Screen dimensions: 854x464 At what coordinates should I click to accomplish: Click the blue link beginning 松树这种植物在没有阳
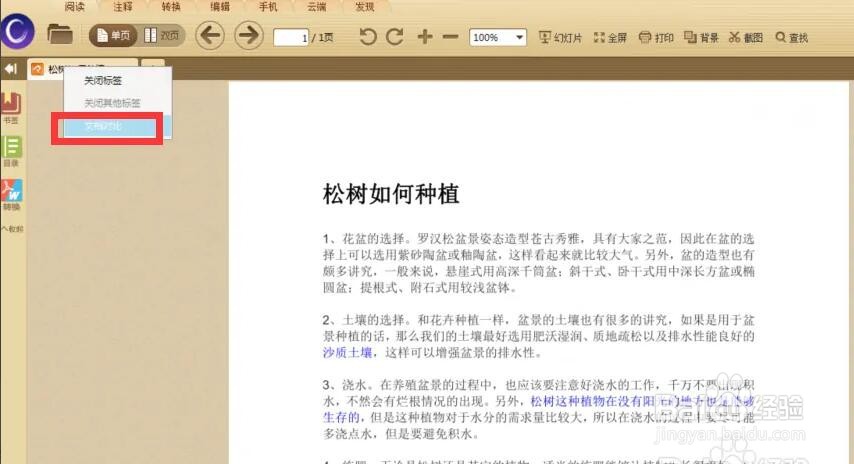pyautogui.click(x=539, y=410)
